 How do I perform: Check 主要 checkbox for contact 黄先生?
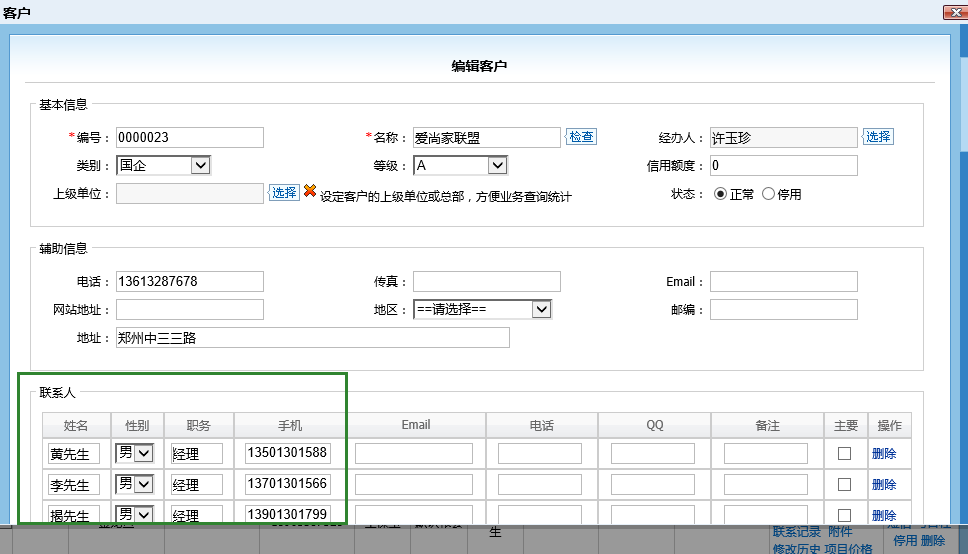coord(844,454)
